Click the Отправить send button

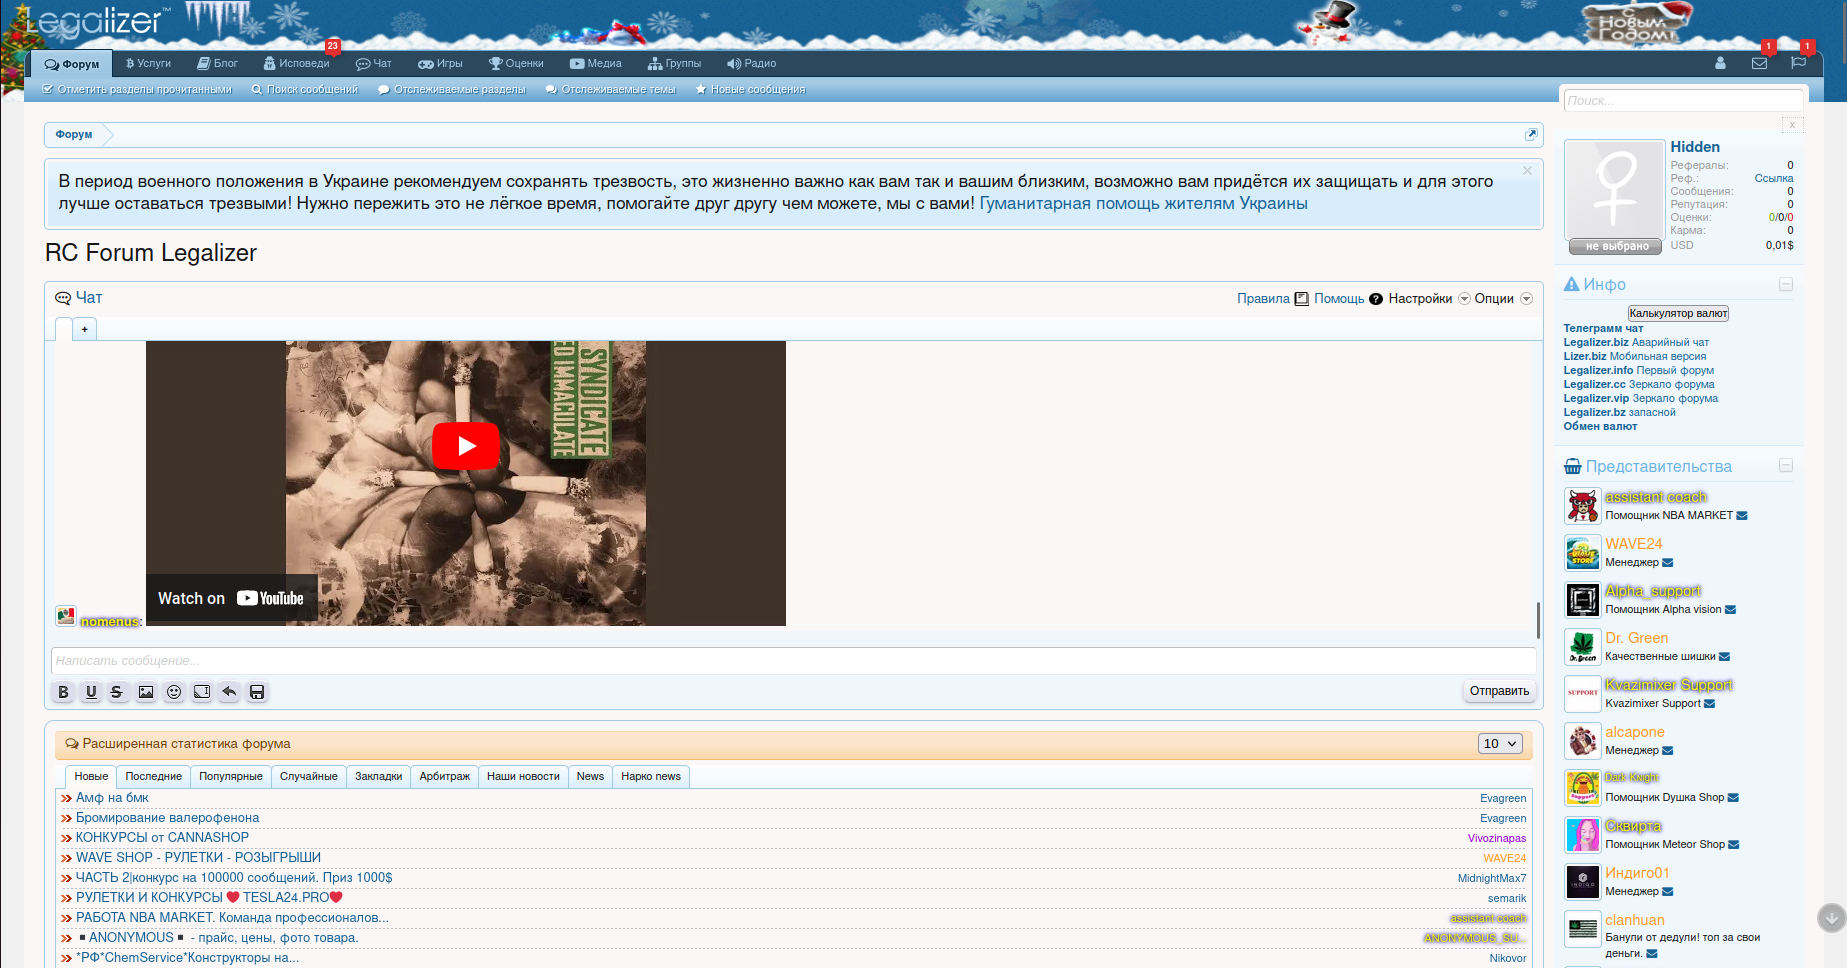click(1499, 691)
